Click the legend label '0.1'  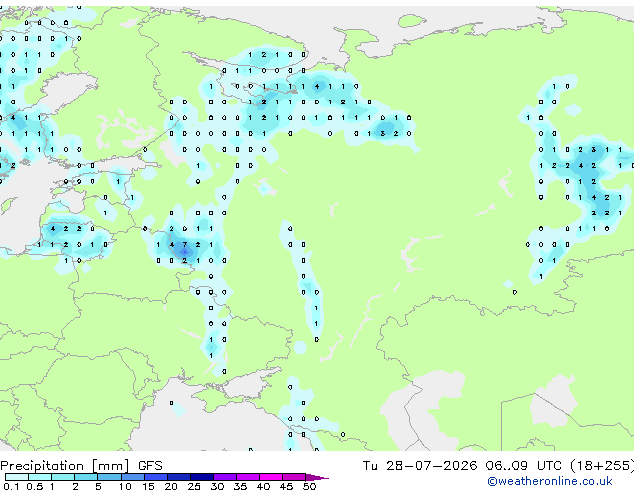[11, 486]
